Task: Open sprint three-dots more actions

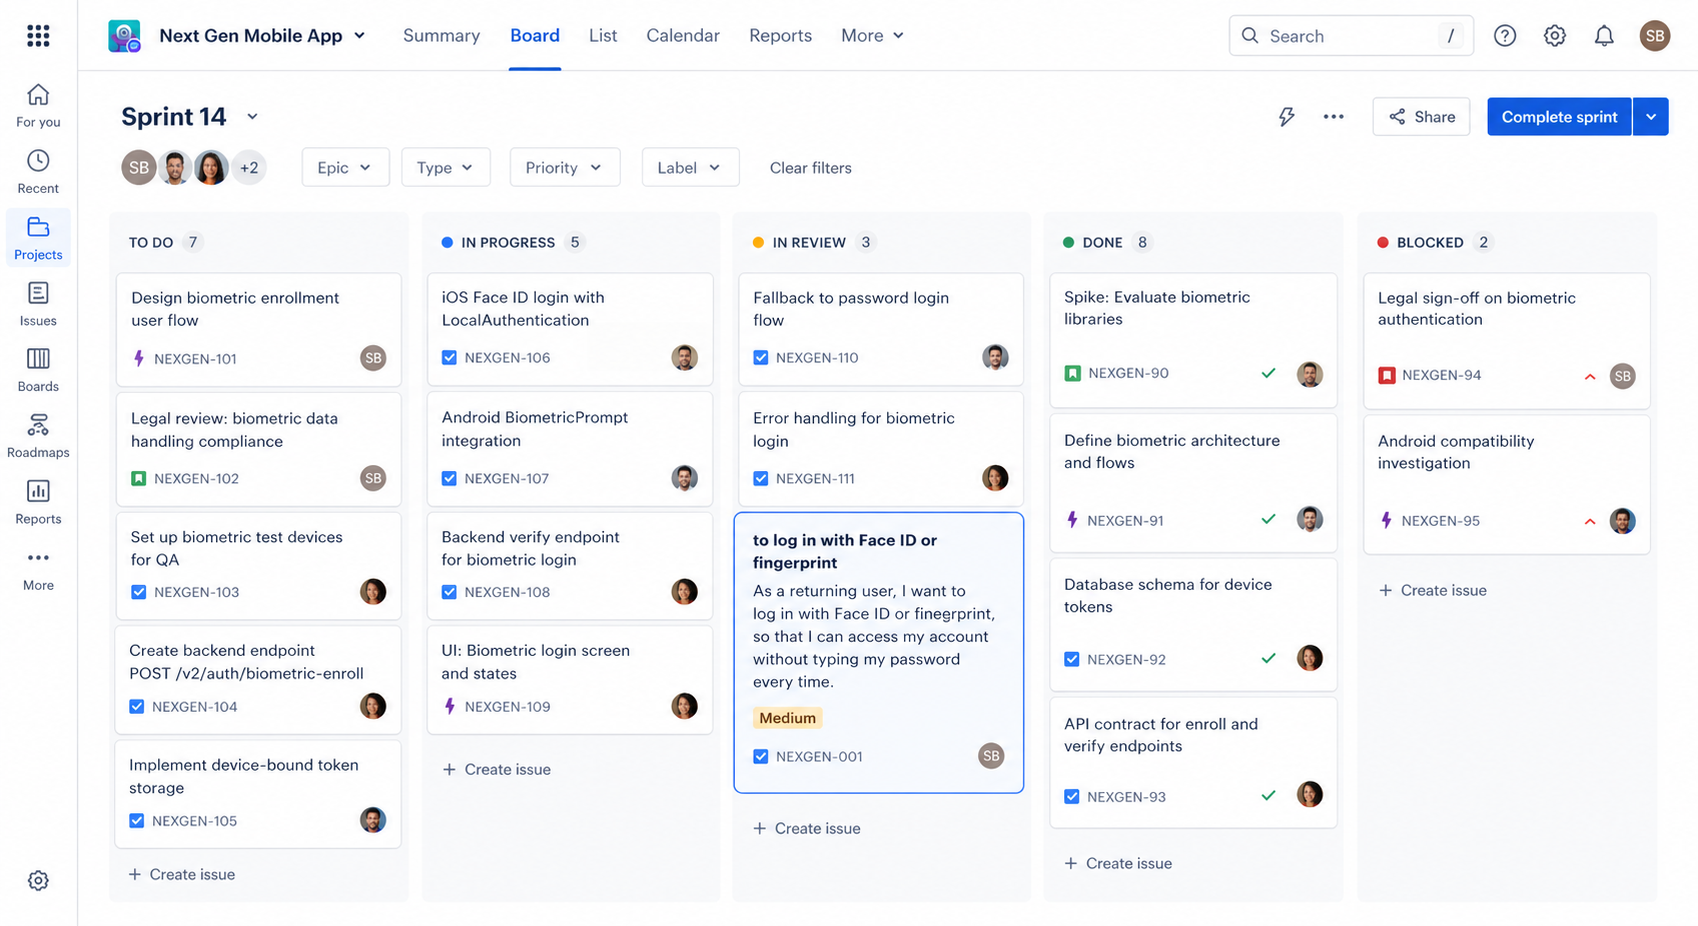Action: pyautogui.click(x=1333, y=117)
